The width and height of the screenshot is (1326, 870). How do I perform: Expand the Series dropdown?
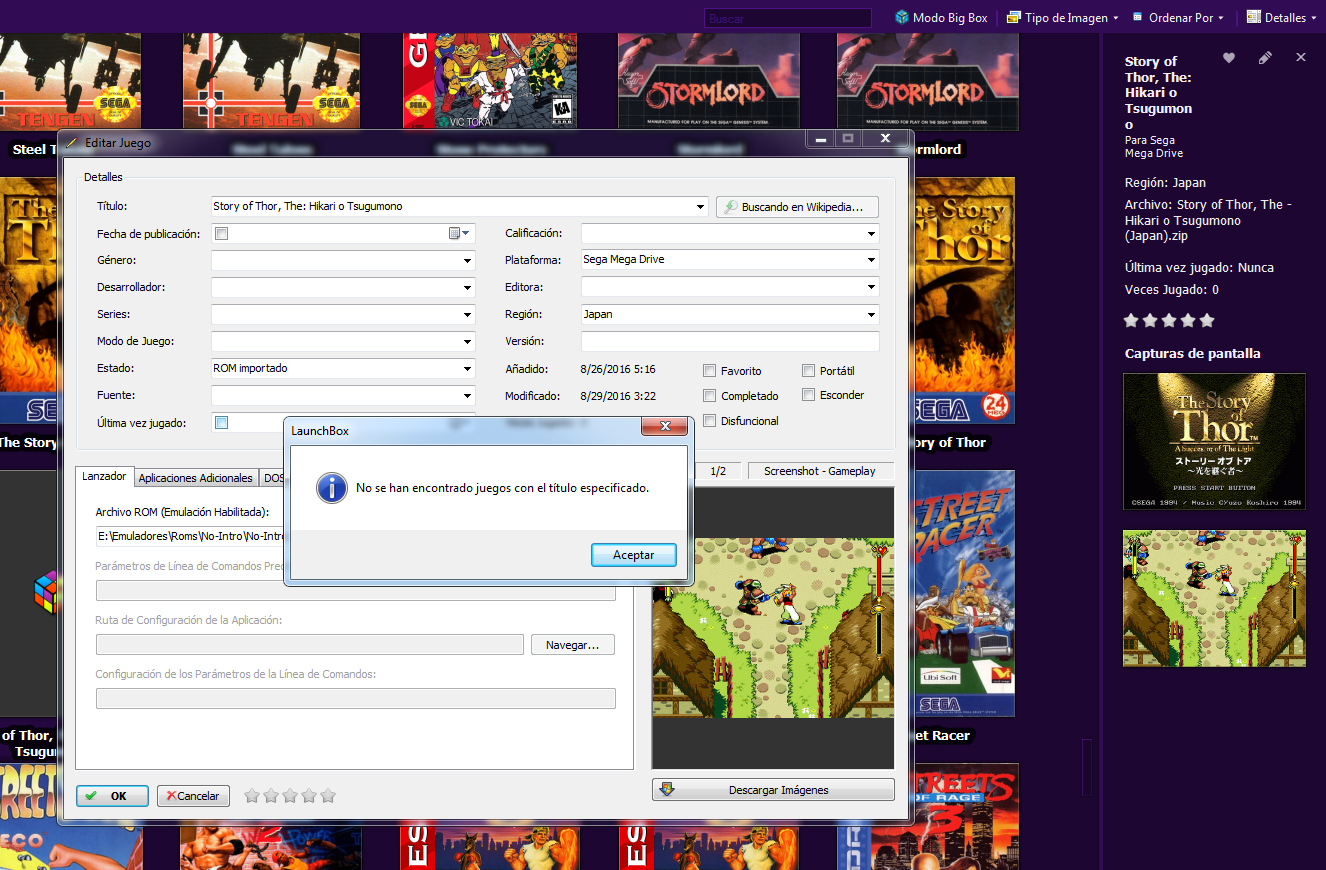[x=467, y=315]
